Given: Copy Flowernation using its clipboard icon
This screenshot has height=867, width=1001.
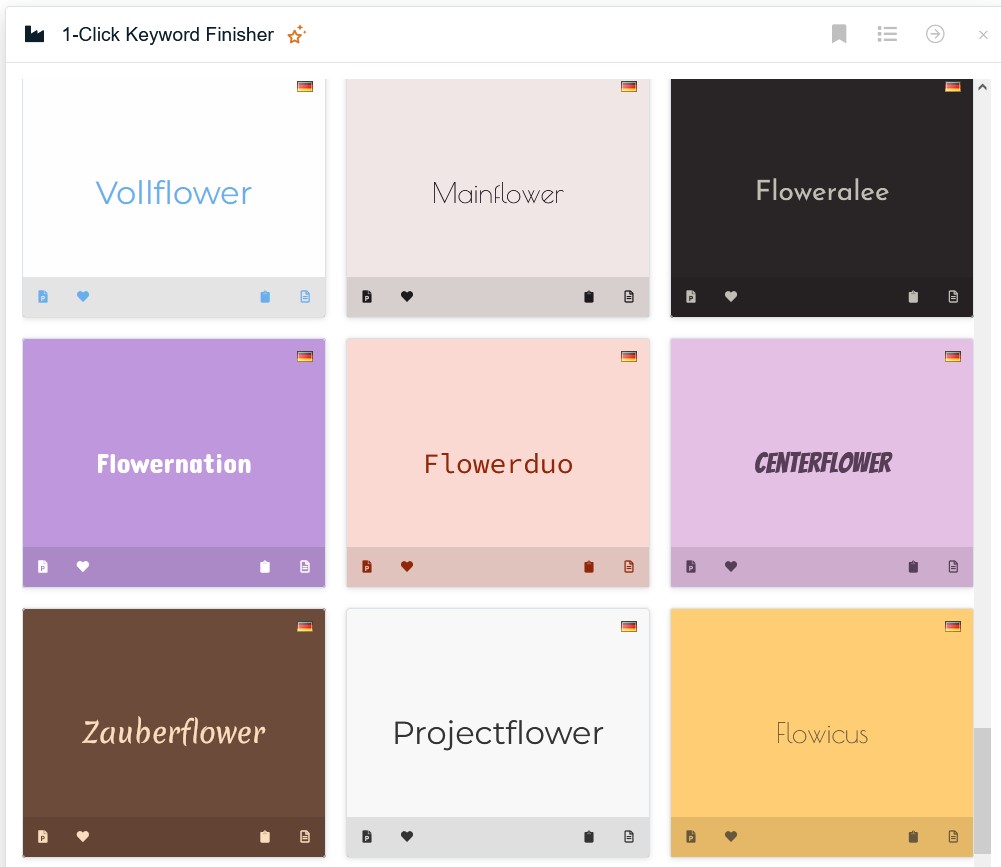Looking at the screenshot, I should 264,566.
